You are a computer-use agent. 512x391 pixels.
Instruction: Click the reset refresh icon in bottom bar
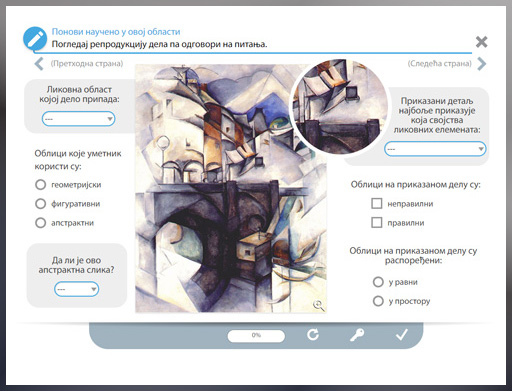tap(313, 334)
